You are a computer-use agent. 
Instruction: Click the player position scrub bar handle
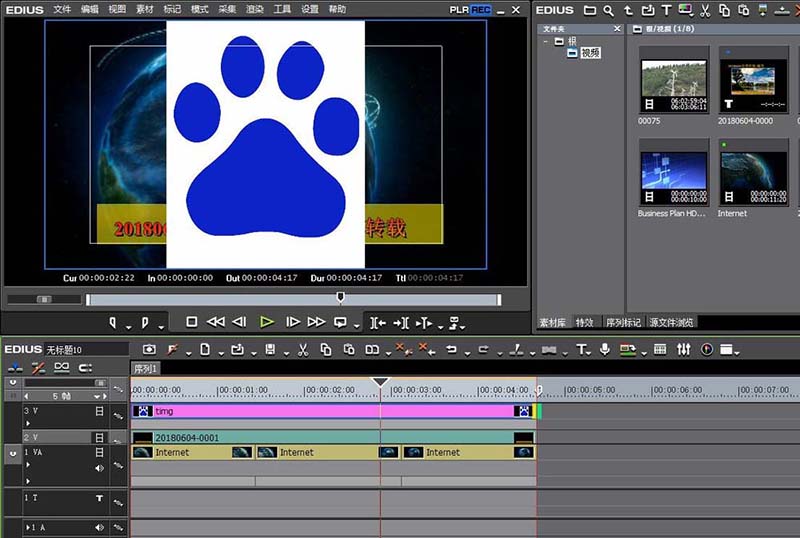340,297
